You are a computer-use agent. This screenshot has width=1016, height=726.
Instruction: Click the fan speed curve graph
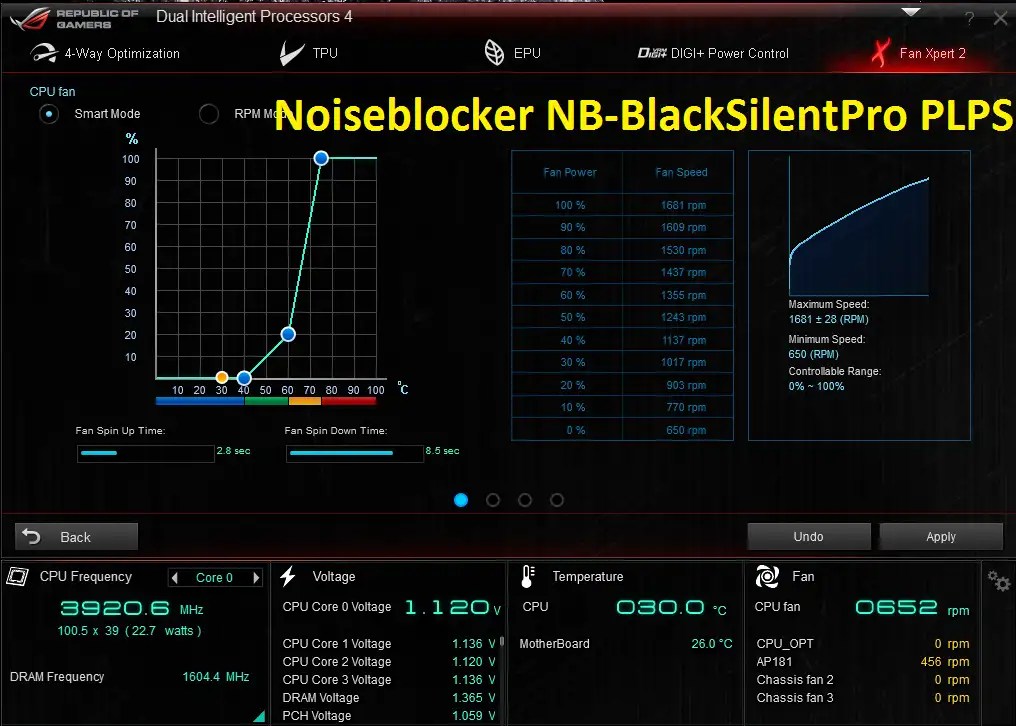click(859, 235)
